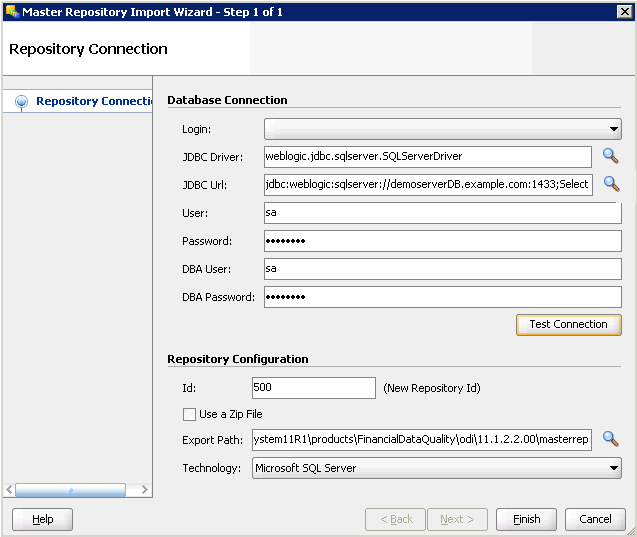Click into the JDBC Url field
The height and width of the screenshot is (537, 637).
coord(428,184)
